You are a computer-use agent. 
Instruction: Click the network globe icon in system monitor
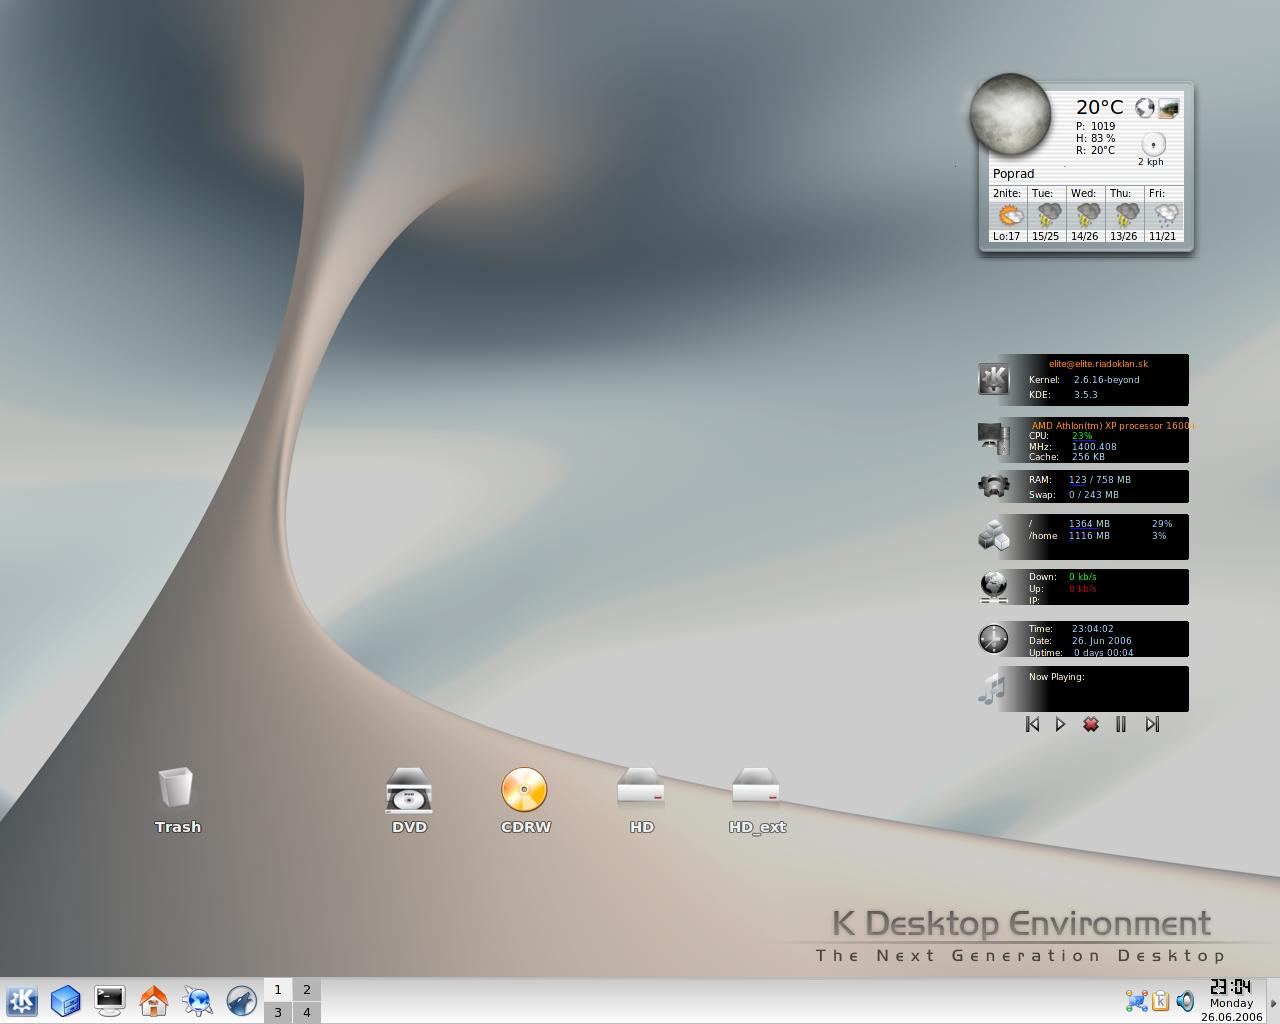pyautogui.click(x=993, y=586)
